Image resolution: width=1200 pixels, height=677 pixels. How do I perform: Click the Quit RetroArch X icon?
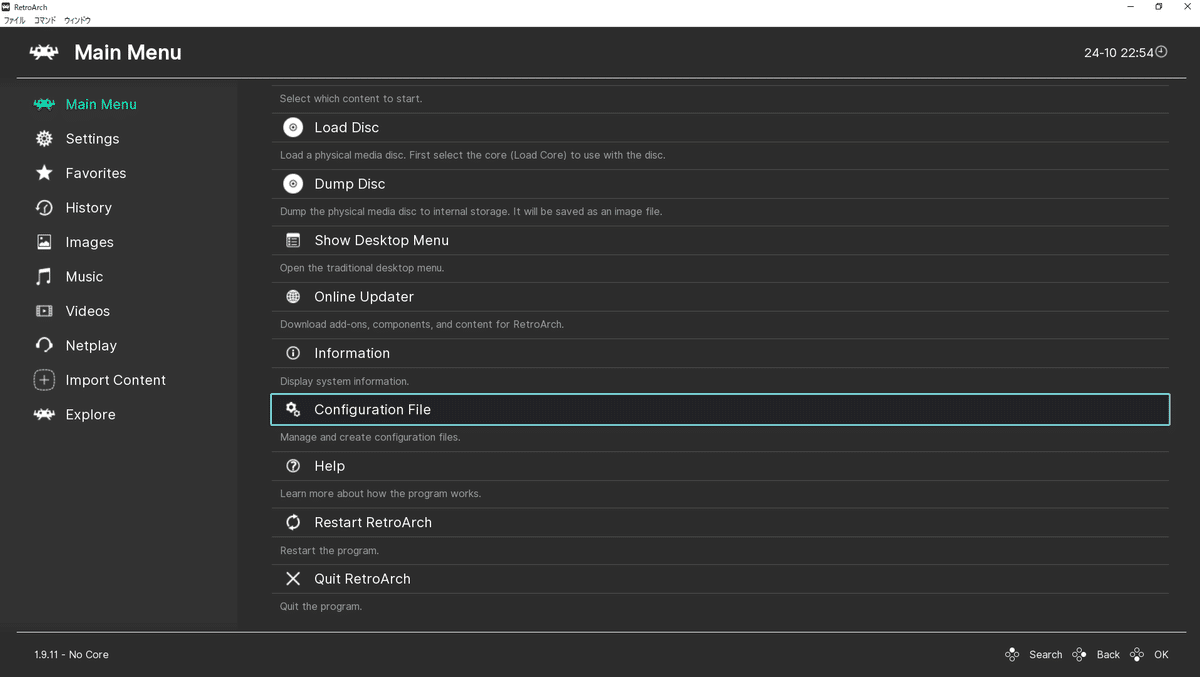coord(293,579)
